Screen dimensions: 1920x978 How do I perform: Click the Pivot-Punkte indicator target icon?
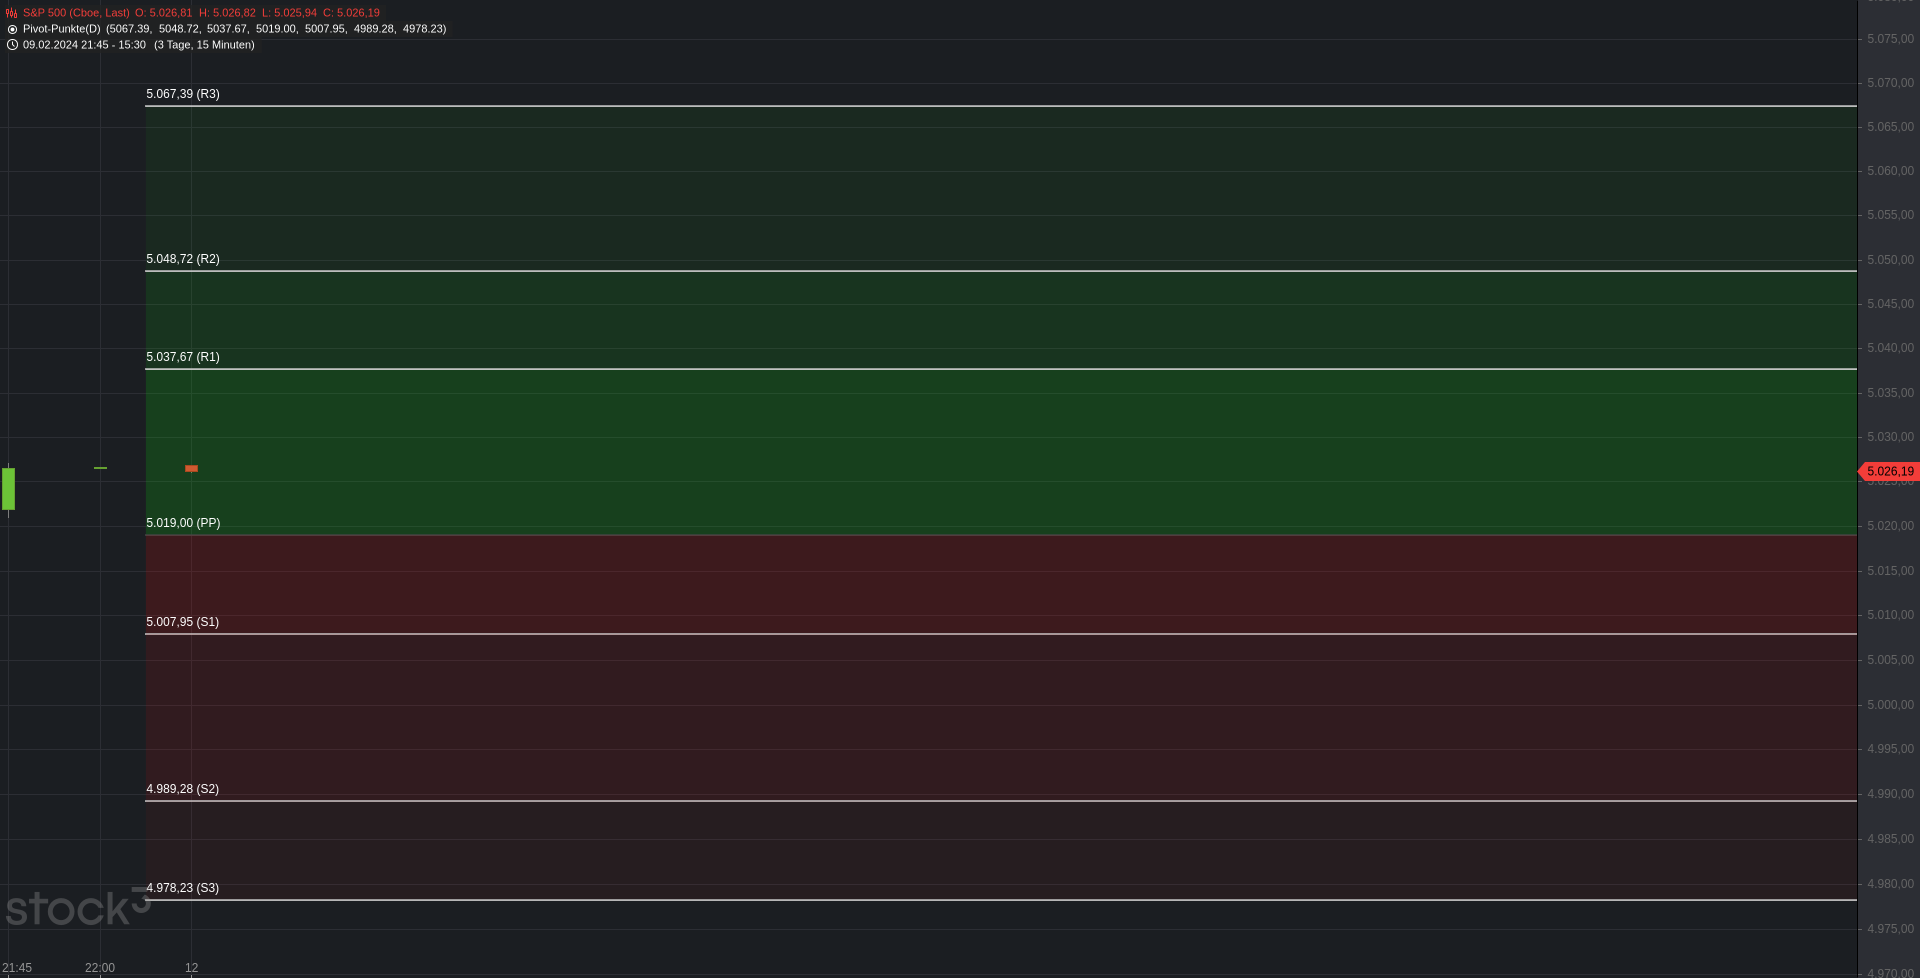[x=12, y=29]
